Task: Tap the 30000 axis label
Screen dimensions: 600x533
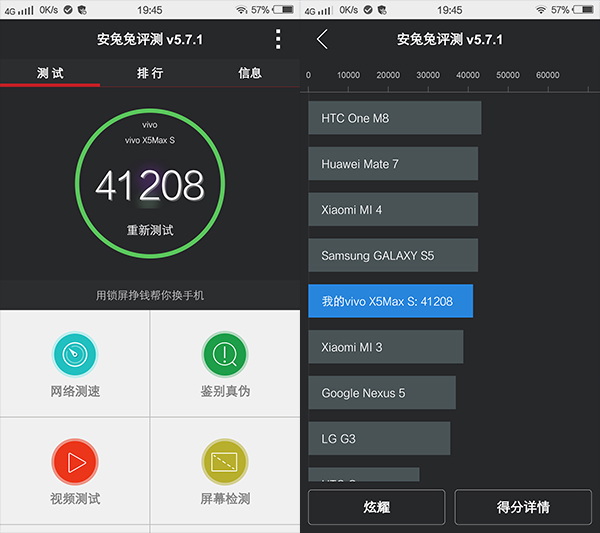Action: tap(428, 75)
